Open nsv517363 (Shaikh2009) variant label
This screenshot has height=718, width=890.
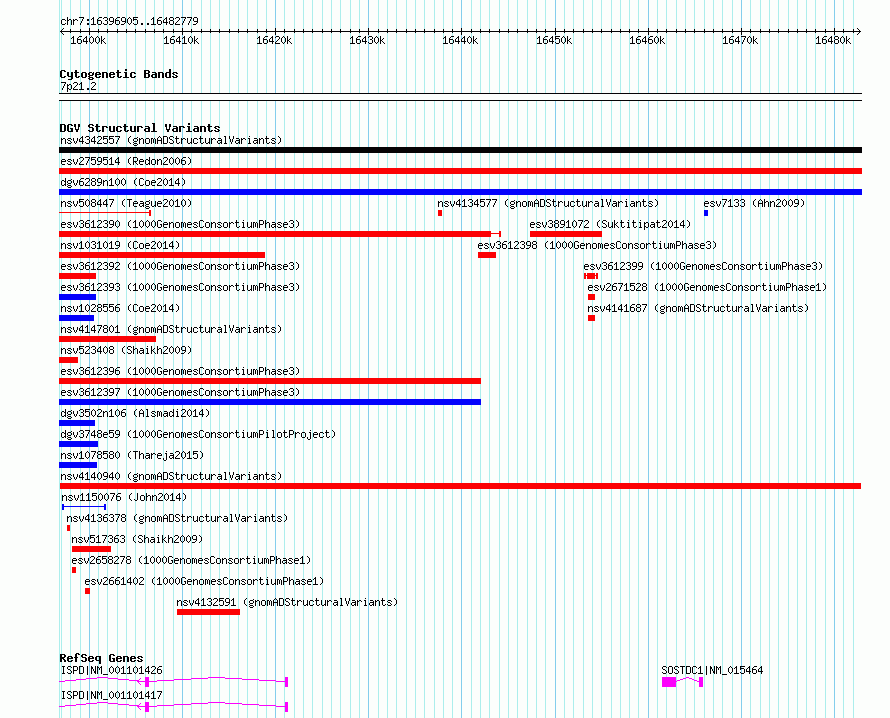point(137,539)
